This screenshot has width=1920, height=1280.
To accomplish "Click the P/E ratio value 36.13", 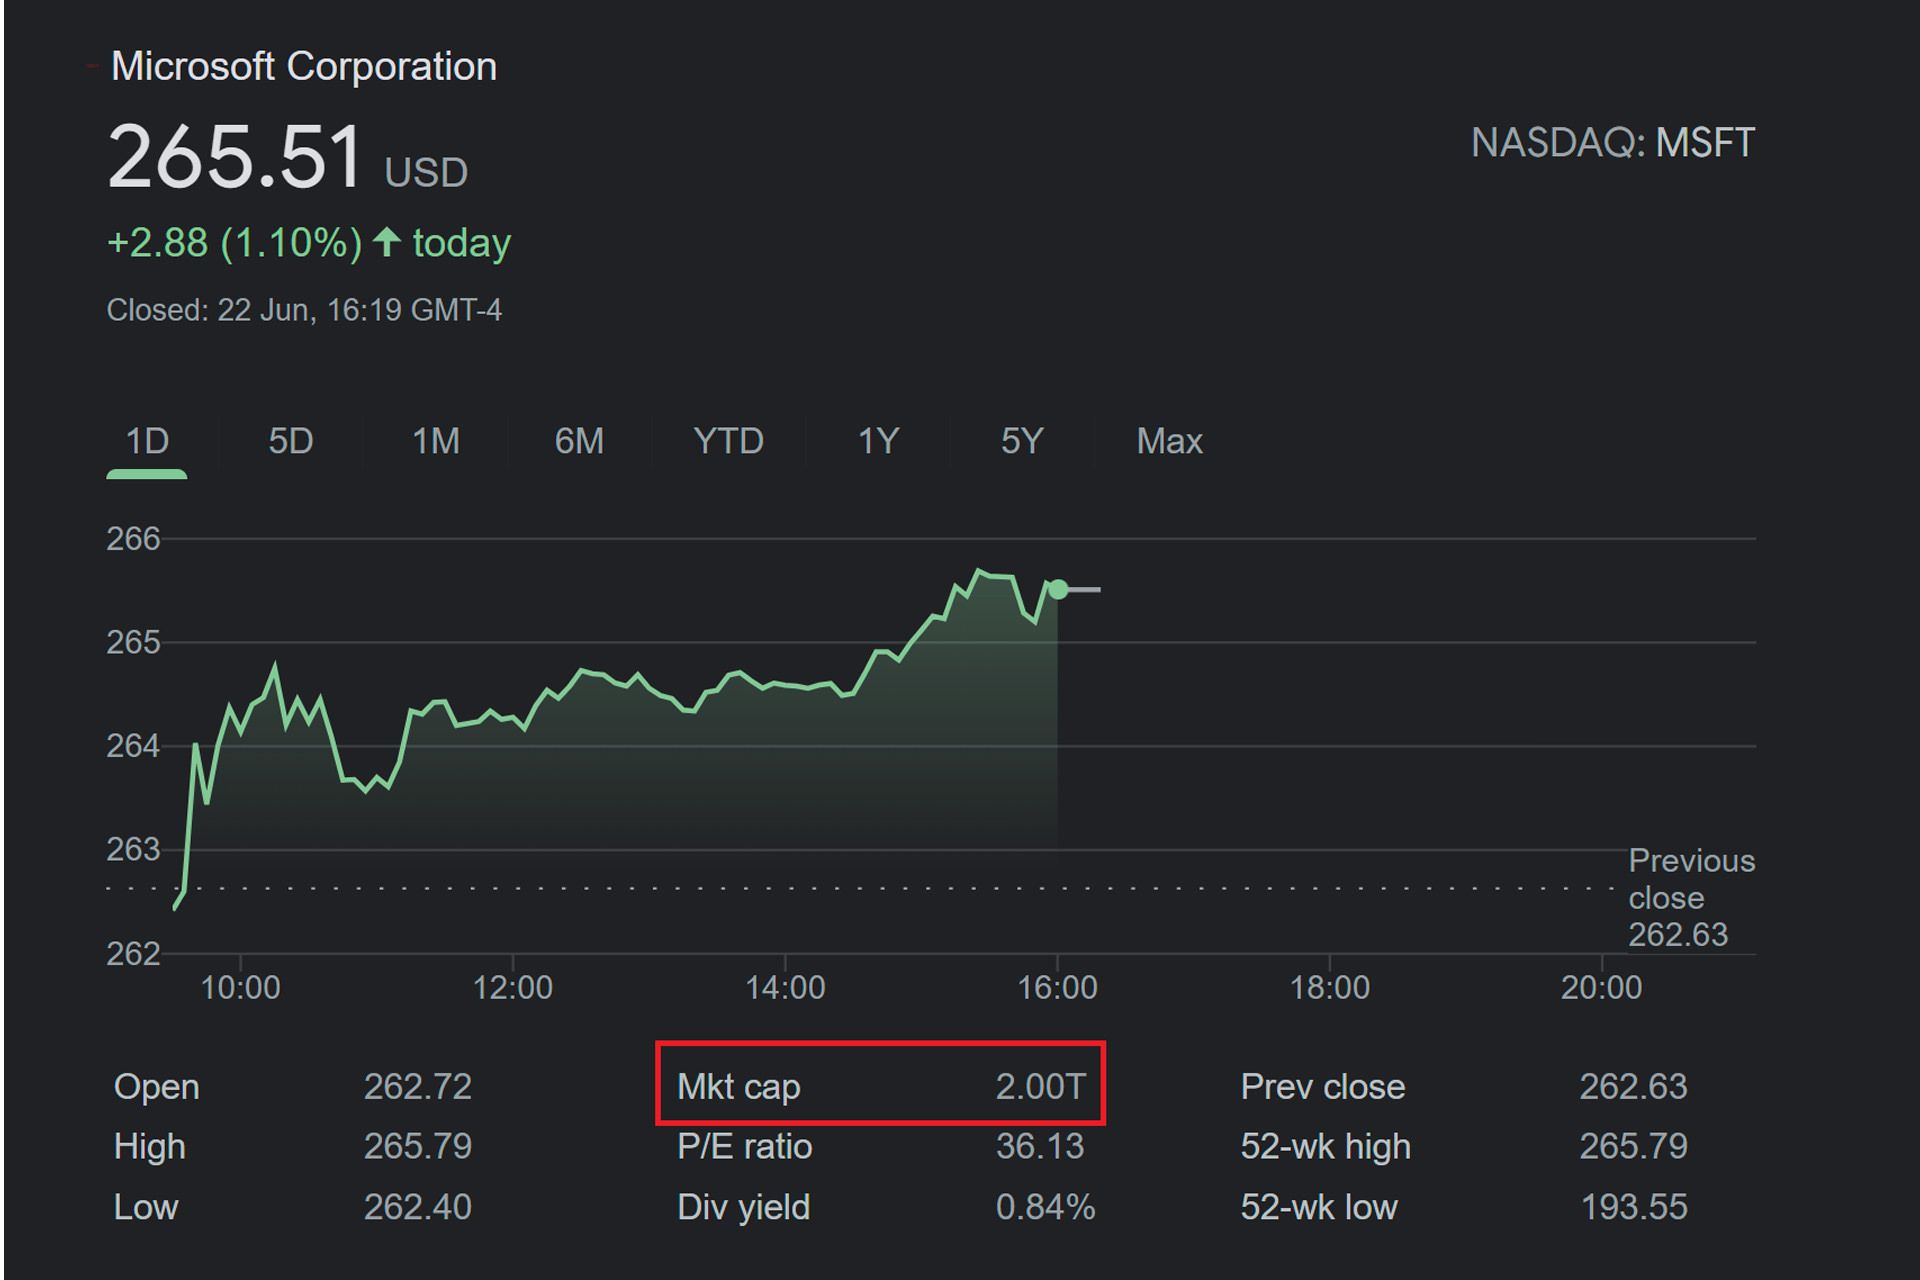I will tap(1039, 1146).
